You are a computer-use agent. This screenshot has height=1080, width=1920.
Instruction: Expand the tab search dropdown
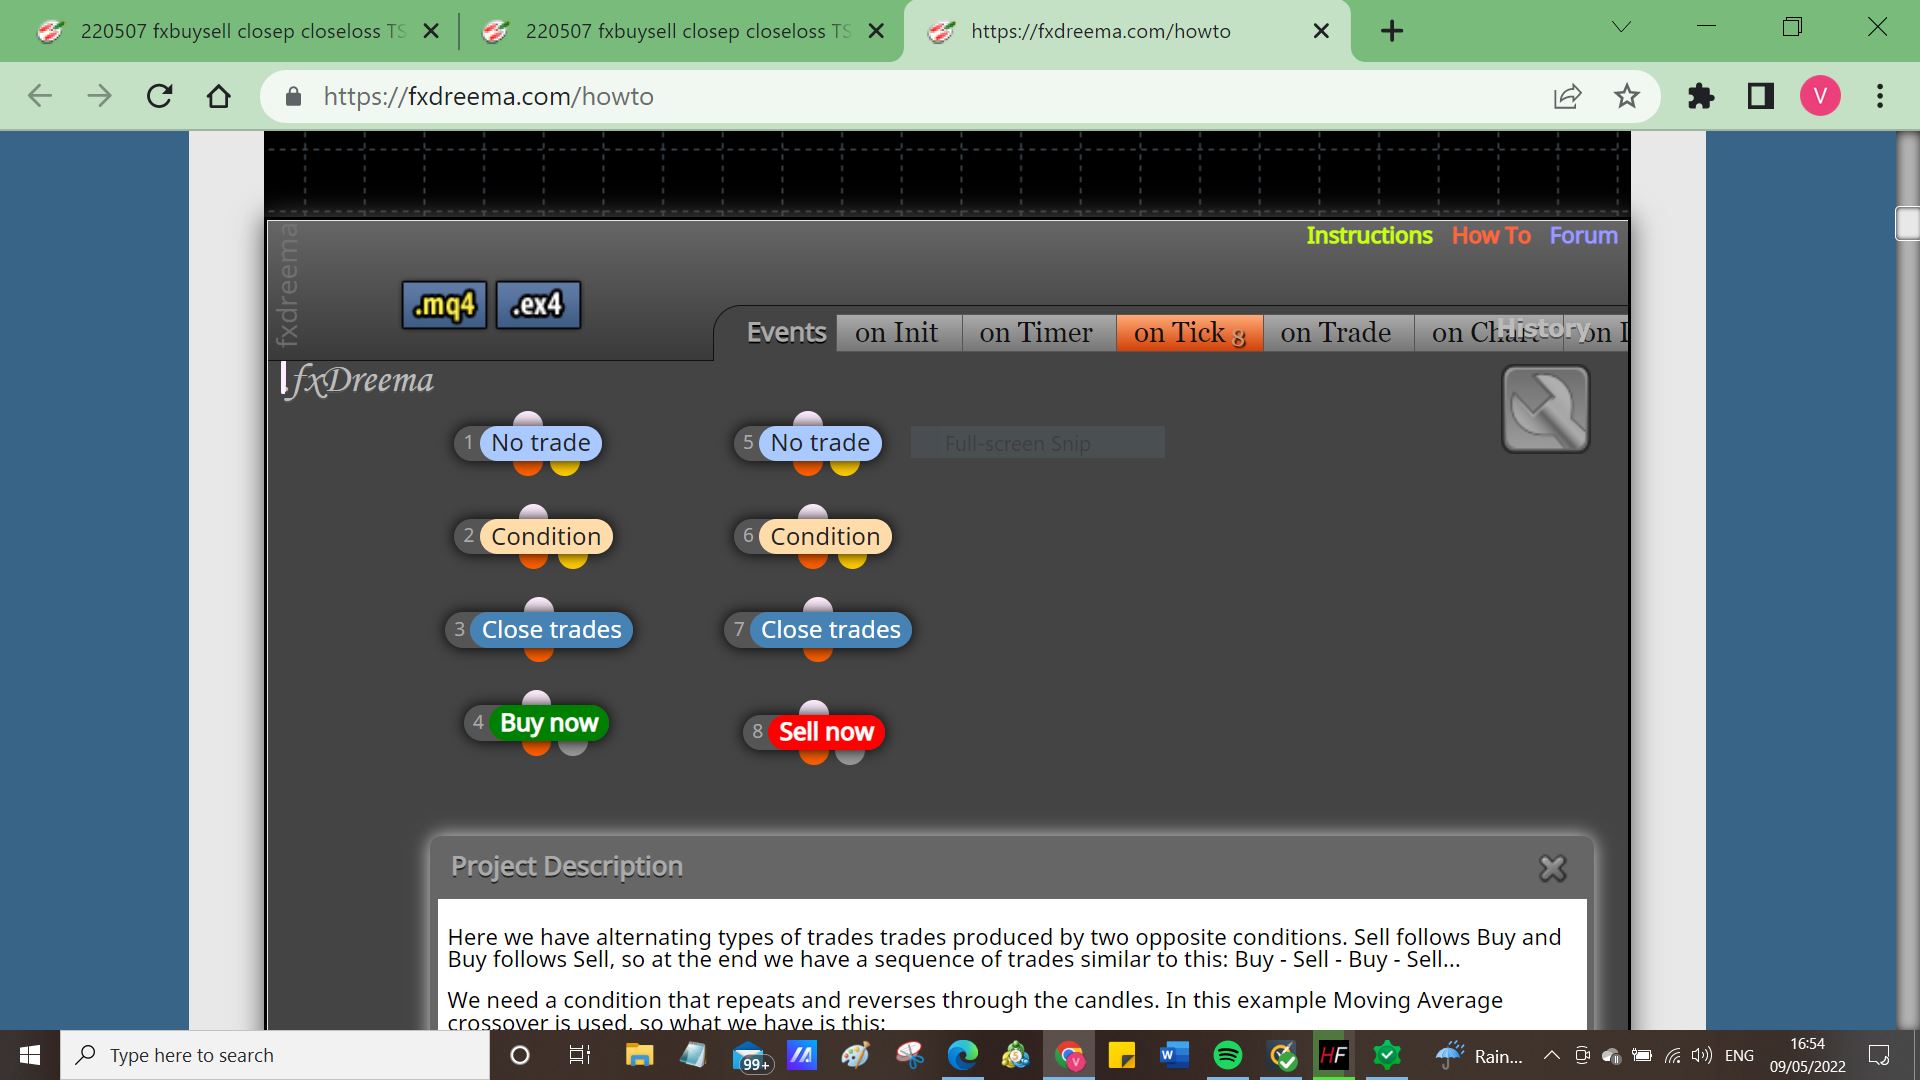pyautogui.click(x=1622, y=27)
